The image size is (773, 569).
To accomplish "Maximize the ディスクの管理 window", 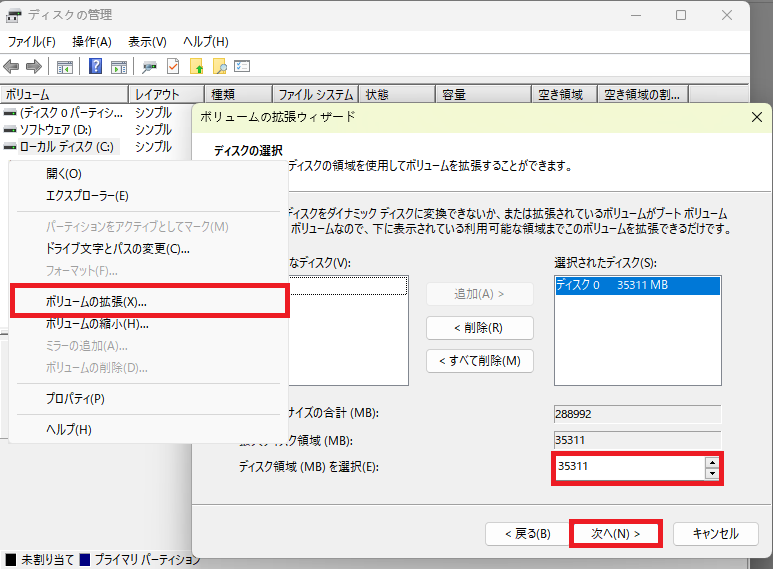I will click(x=681, y=15).
